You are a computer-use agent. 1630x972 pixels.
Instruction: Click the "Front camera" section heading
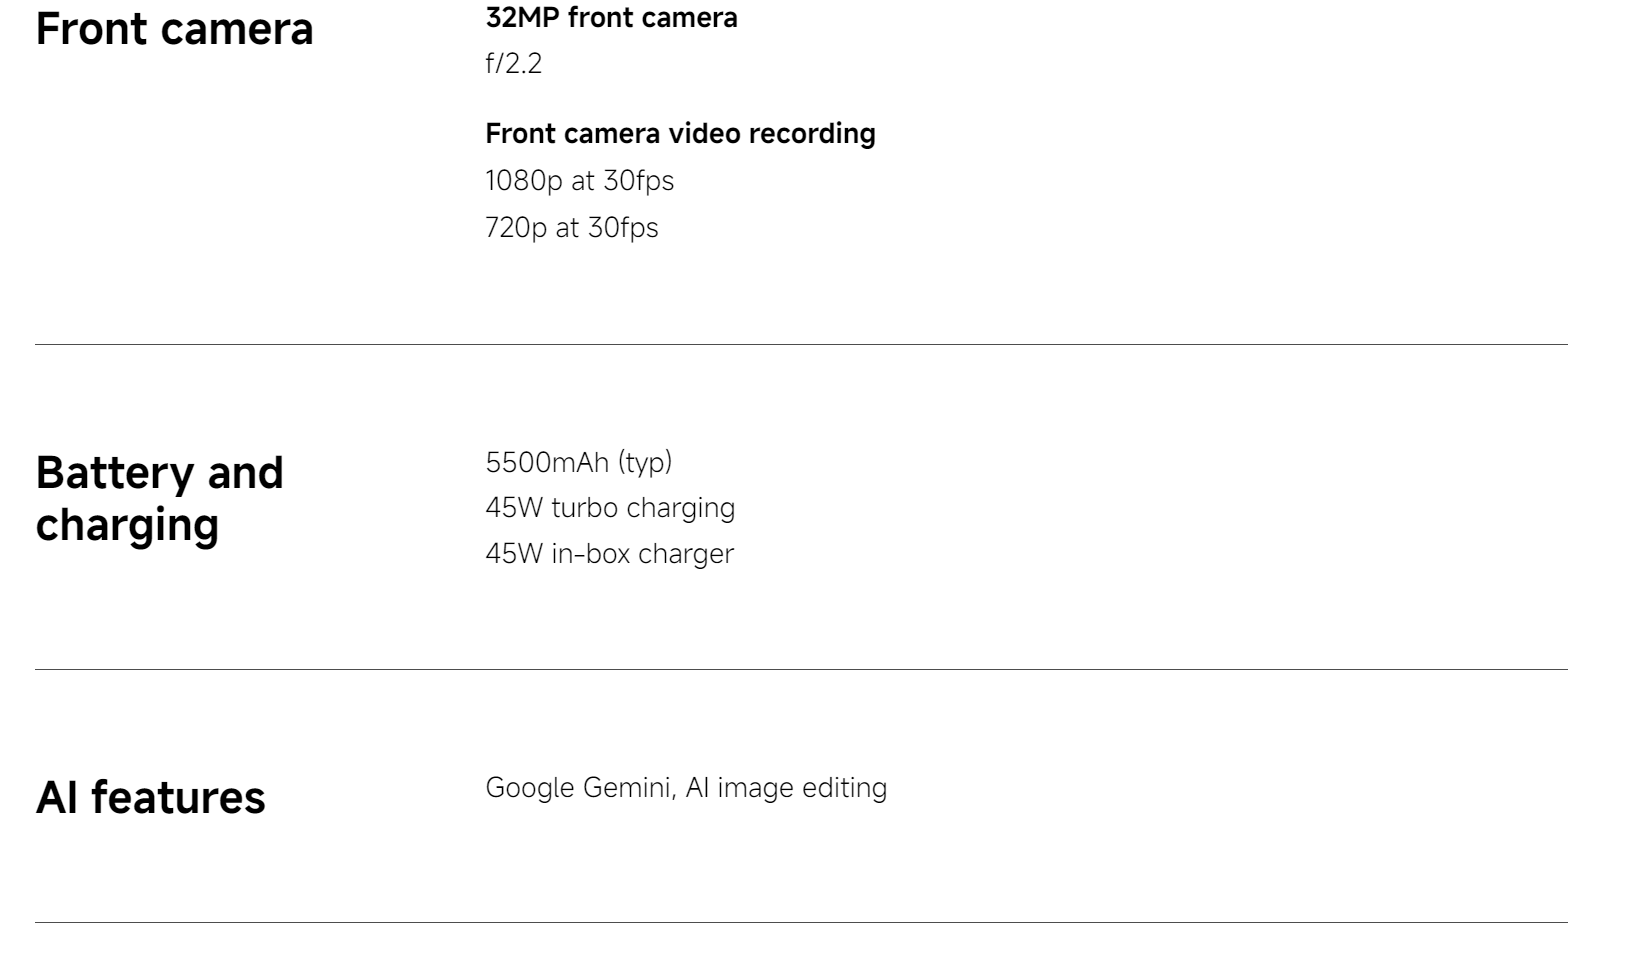[174, 29]
